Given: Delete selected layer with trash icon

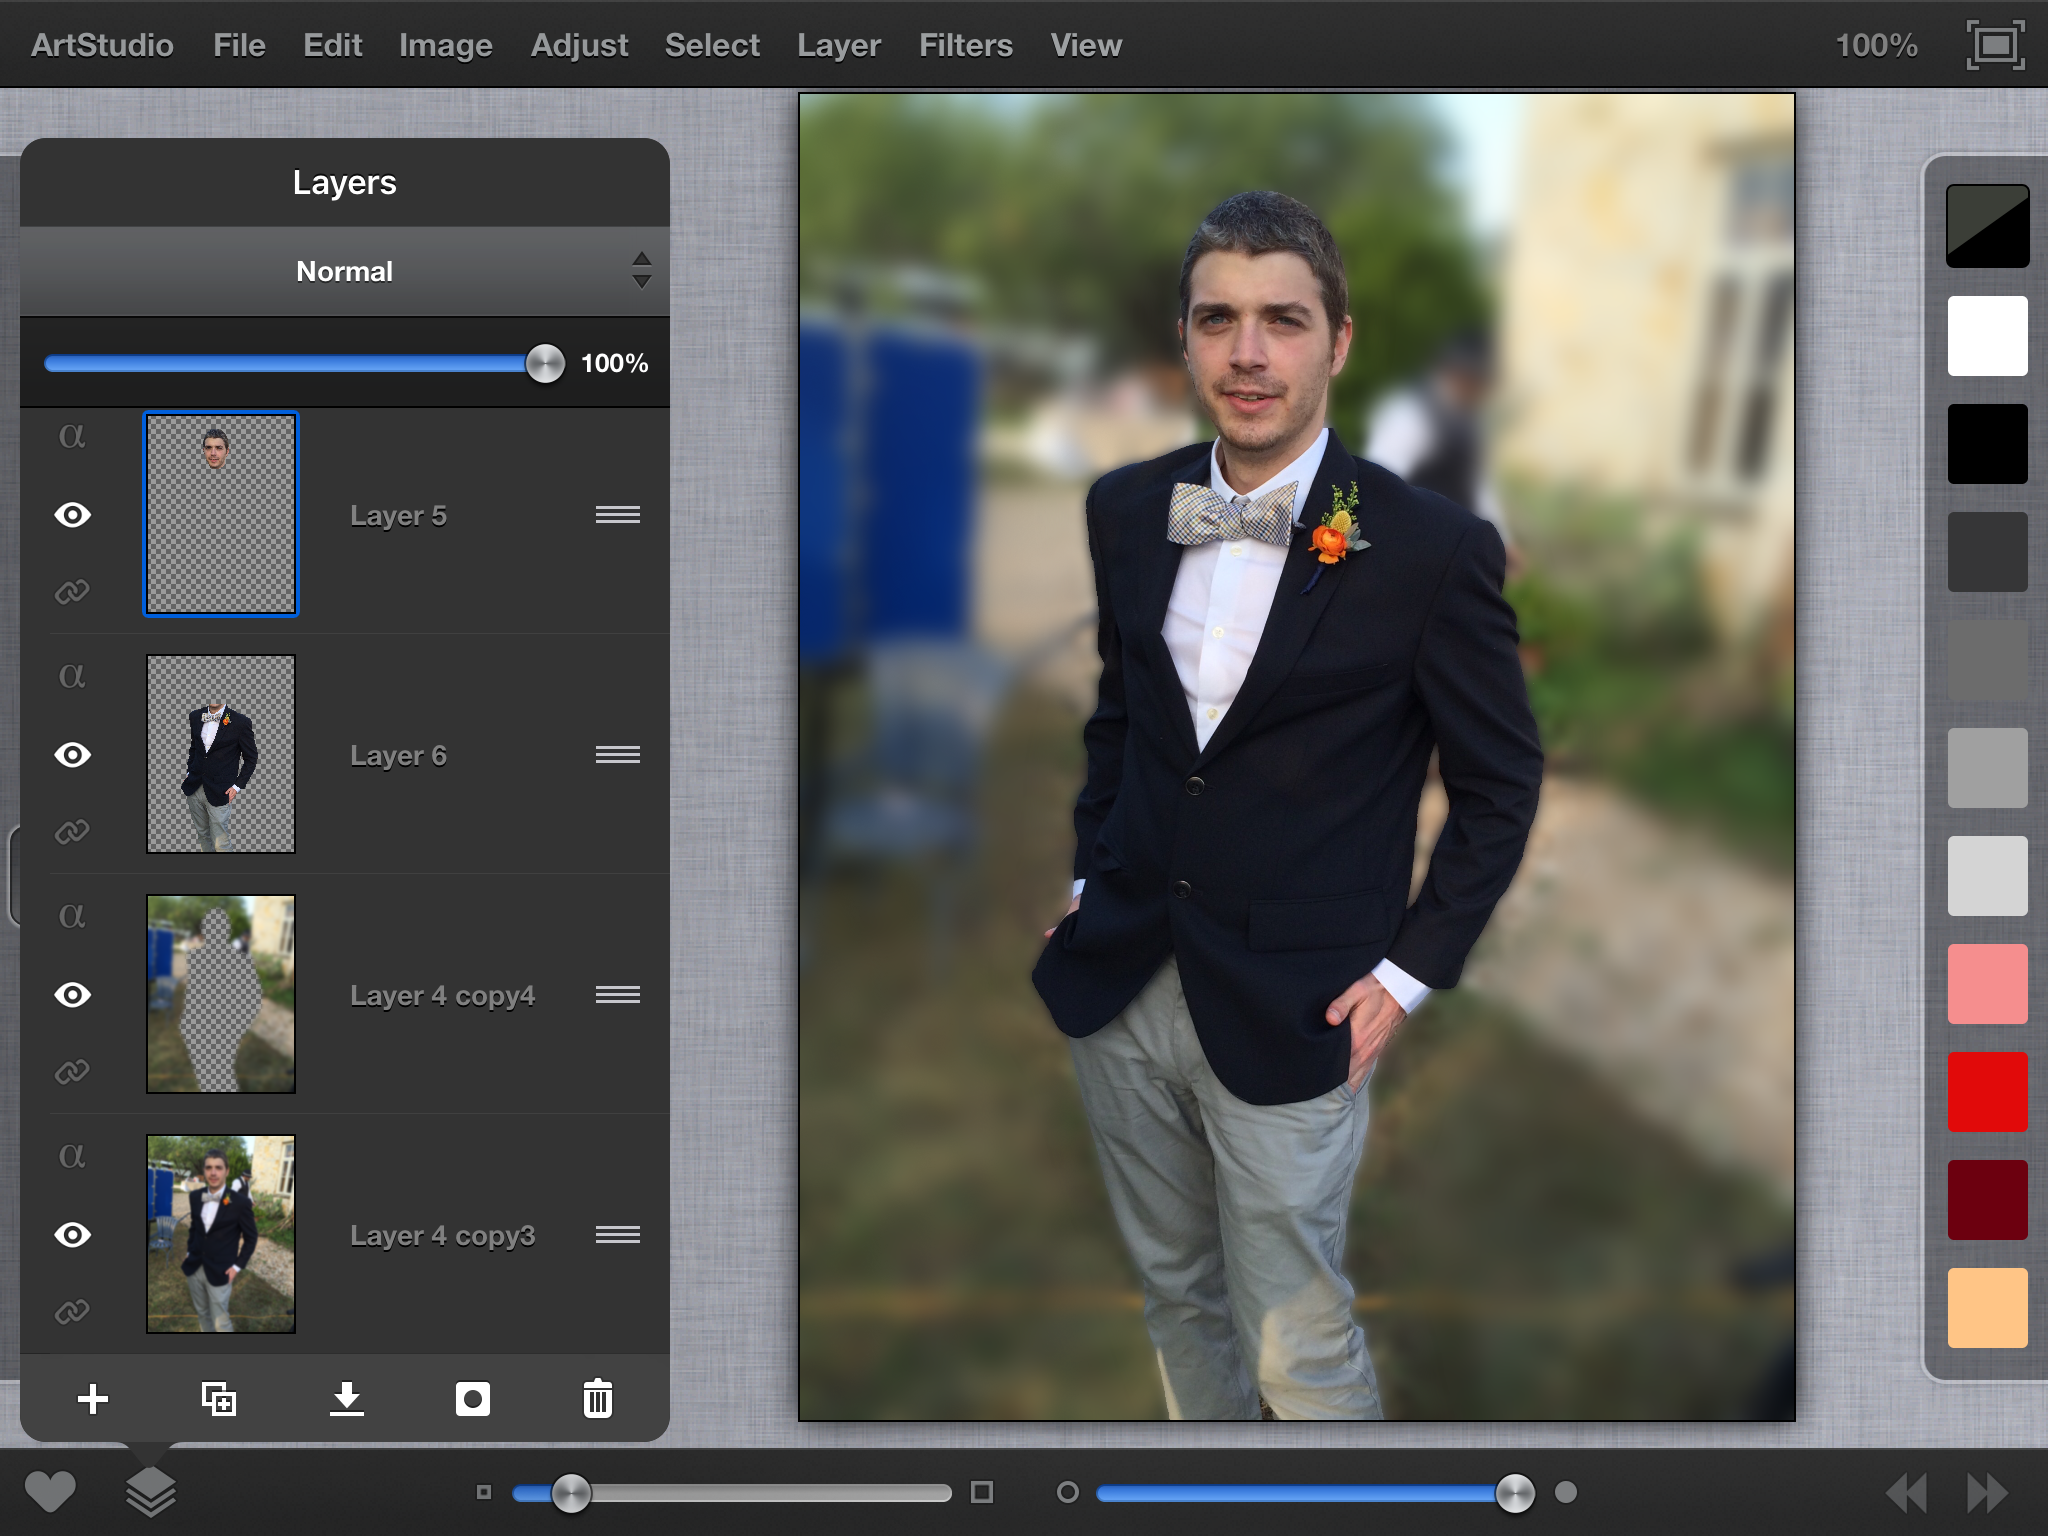Looking at the screenshot, I should point(597,1398).
